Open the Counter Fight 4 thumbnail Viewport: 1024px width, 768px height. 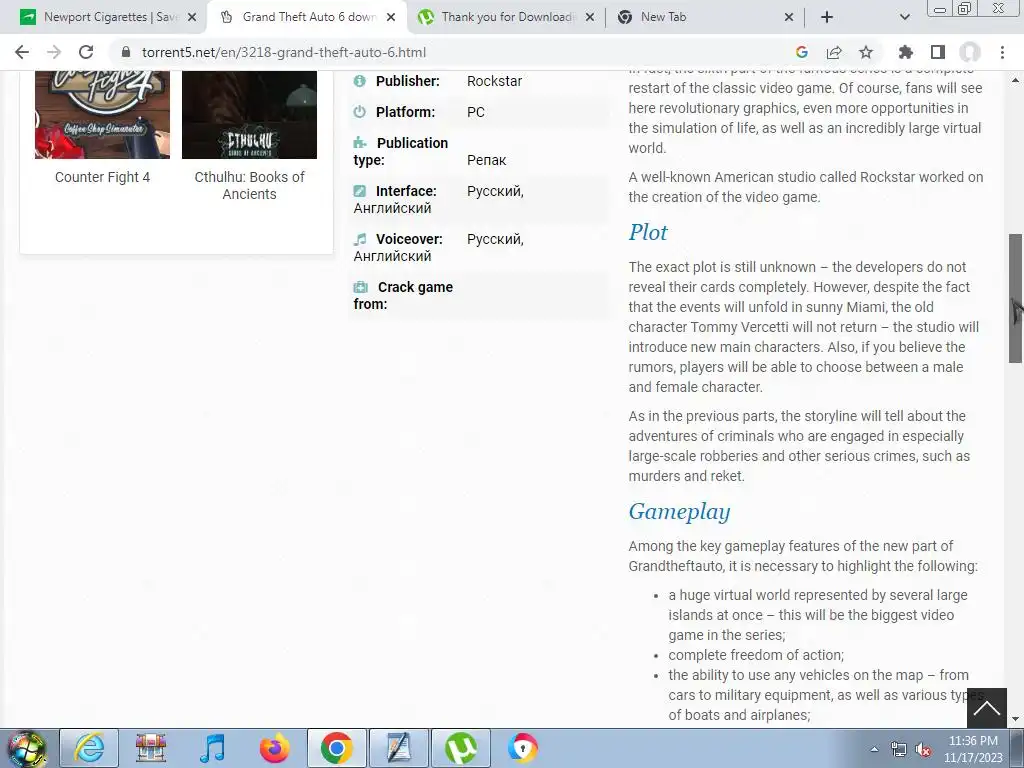click(103, 114)
